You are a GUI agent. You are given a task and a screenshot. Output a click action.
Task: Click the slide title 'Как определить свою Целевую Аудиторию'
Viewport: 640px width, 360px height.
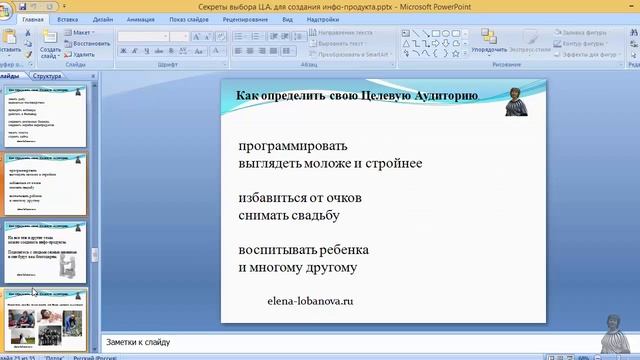[x=357, y=96]
